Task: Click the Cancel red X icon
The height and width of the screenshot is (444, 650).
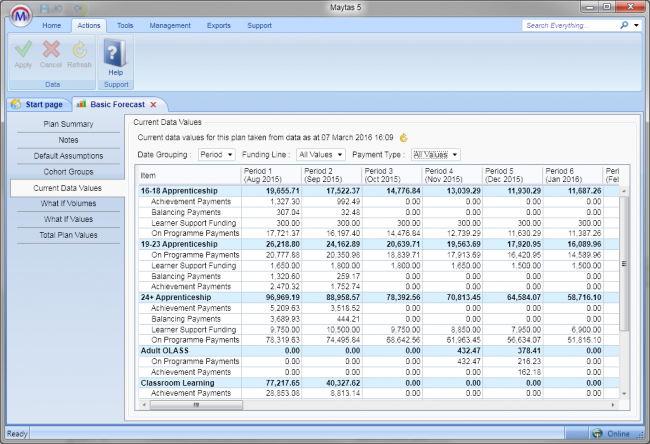Action: [x=51, y=50]
